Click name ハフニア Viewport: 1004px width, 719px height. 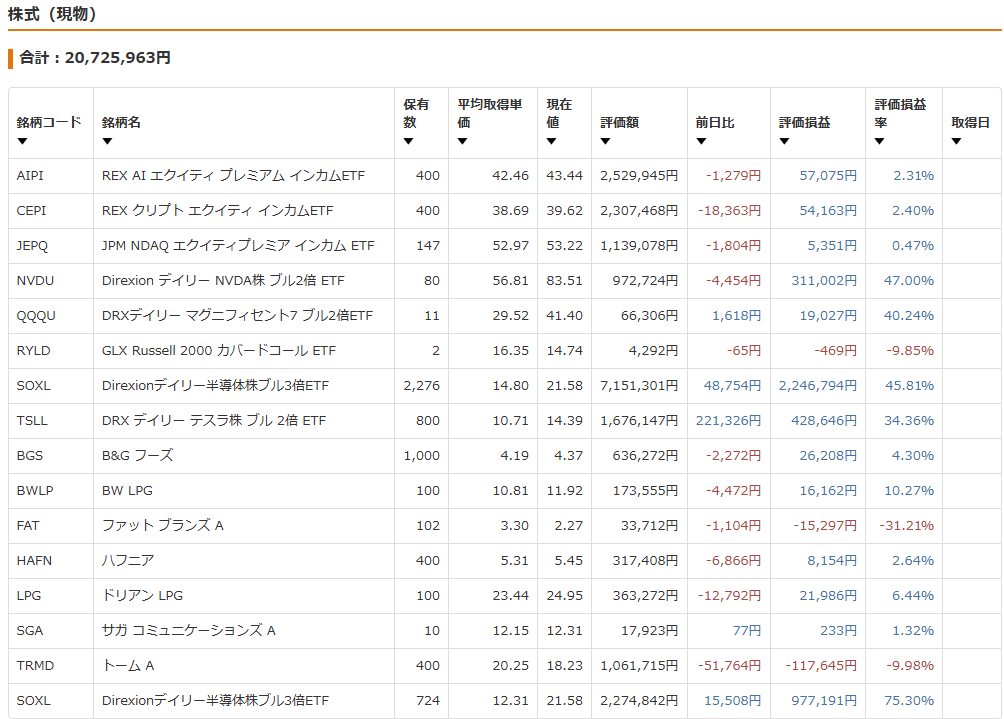pos(128,561)
